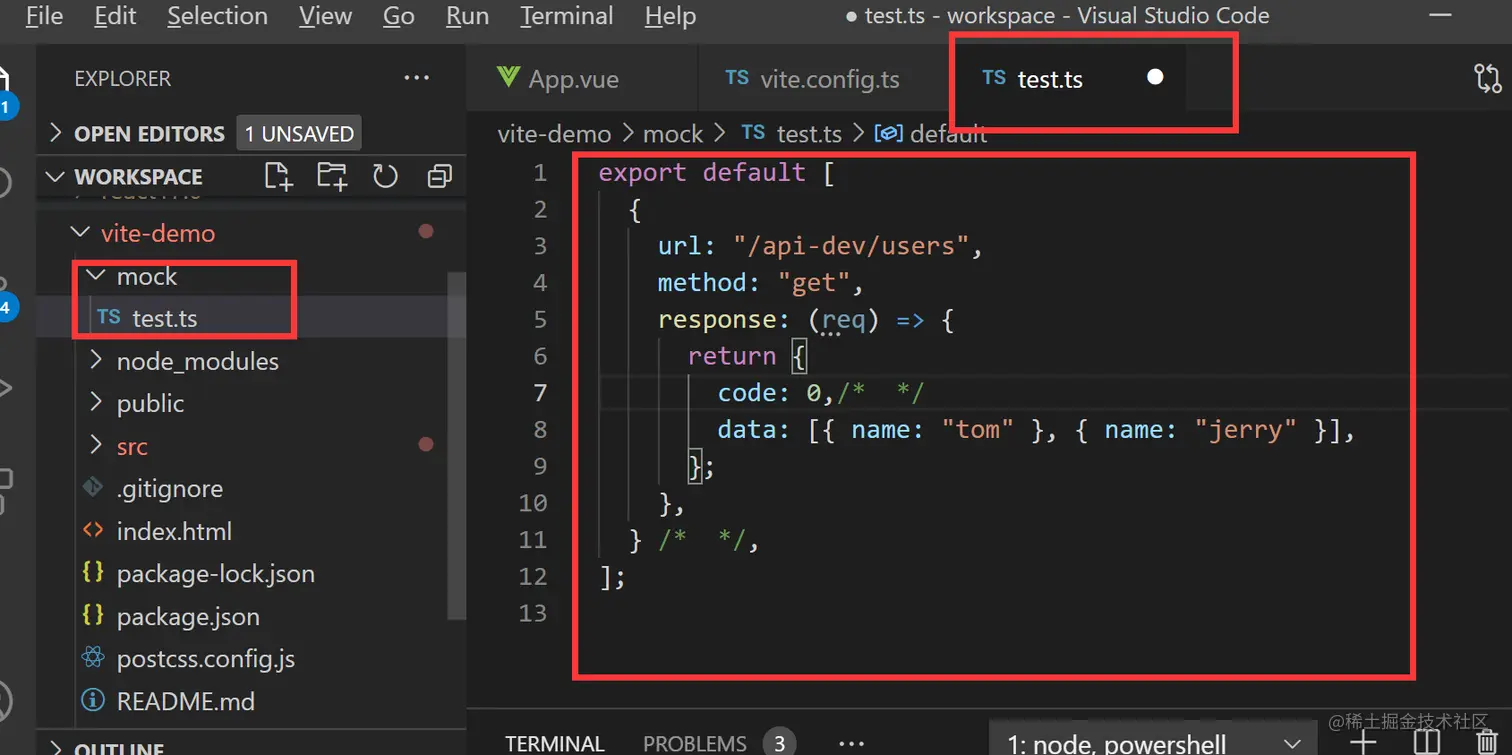The height and width of the screenshot is (755, 1512).
Task: Click the method: "get" code line
Action: 761,283
